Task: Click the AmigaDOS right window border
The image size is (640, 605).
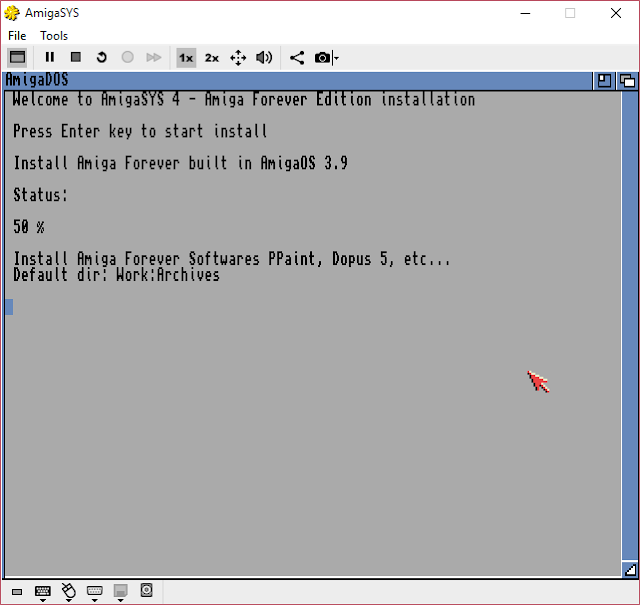Action: 629,326
